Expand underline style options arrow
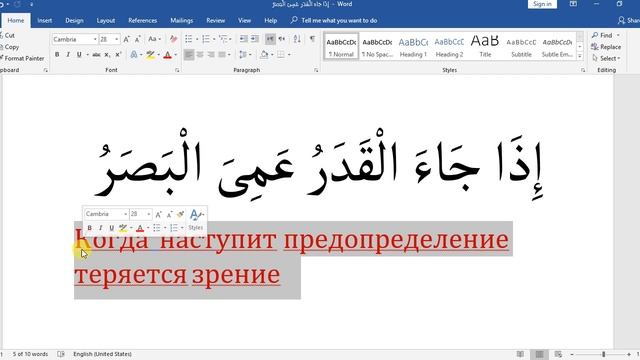The height and width of the screenshot is (360, 640). 87,54
